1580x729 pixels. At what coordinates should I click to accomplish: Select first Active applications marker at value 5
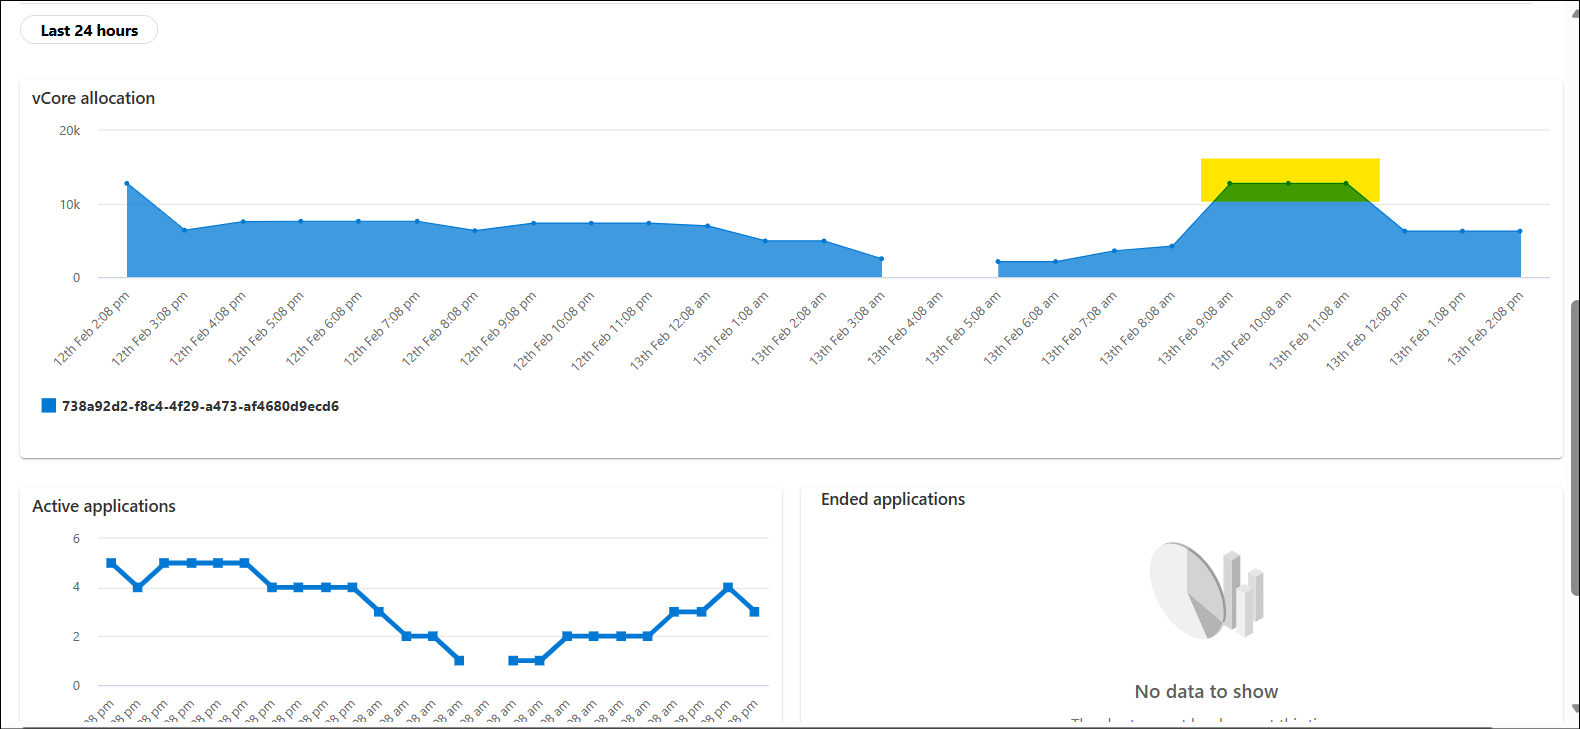[x=111, y=563]
